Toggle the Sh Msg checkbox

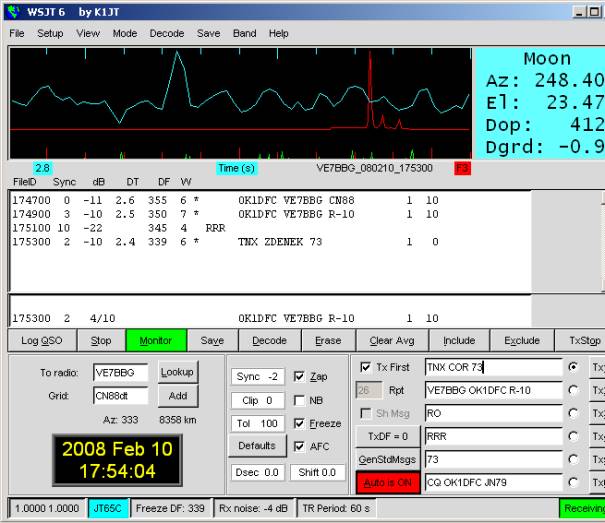tap(365, 413)
